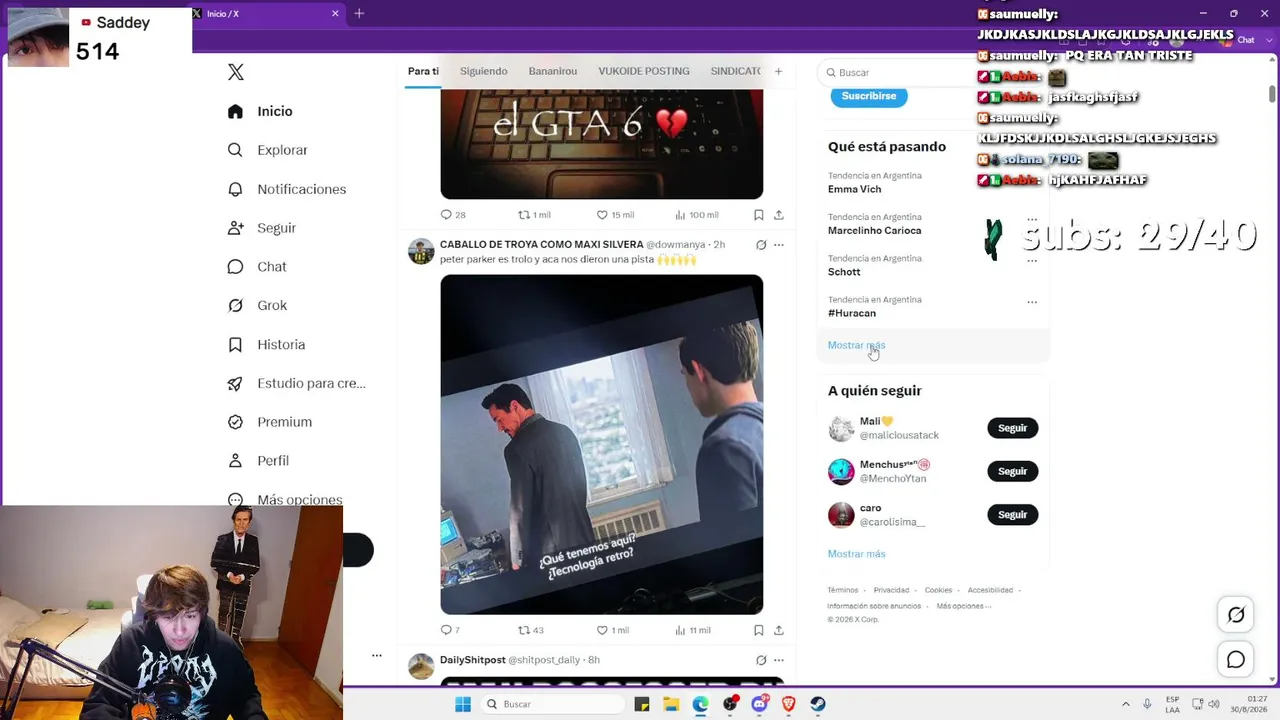1280x720 pixels.
Task: Click the plus icon beside timeline tabs
Action: click(778, 71)
